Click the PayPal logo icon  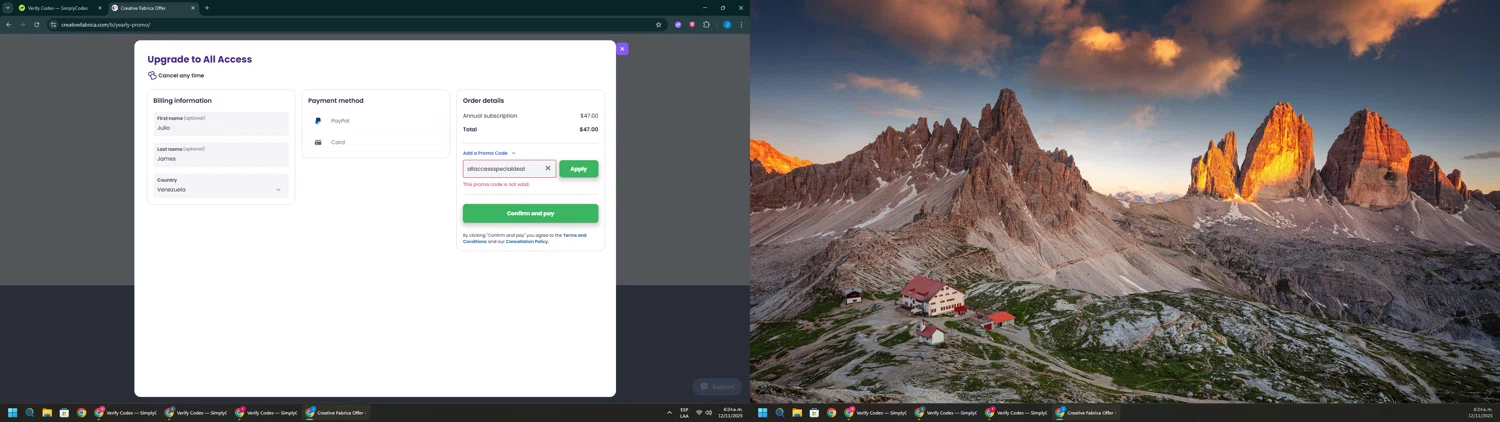pyautogui.click(x=318, y=121)
